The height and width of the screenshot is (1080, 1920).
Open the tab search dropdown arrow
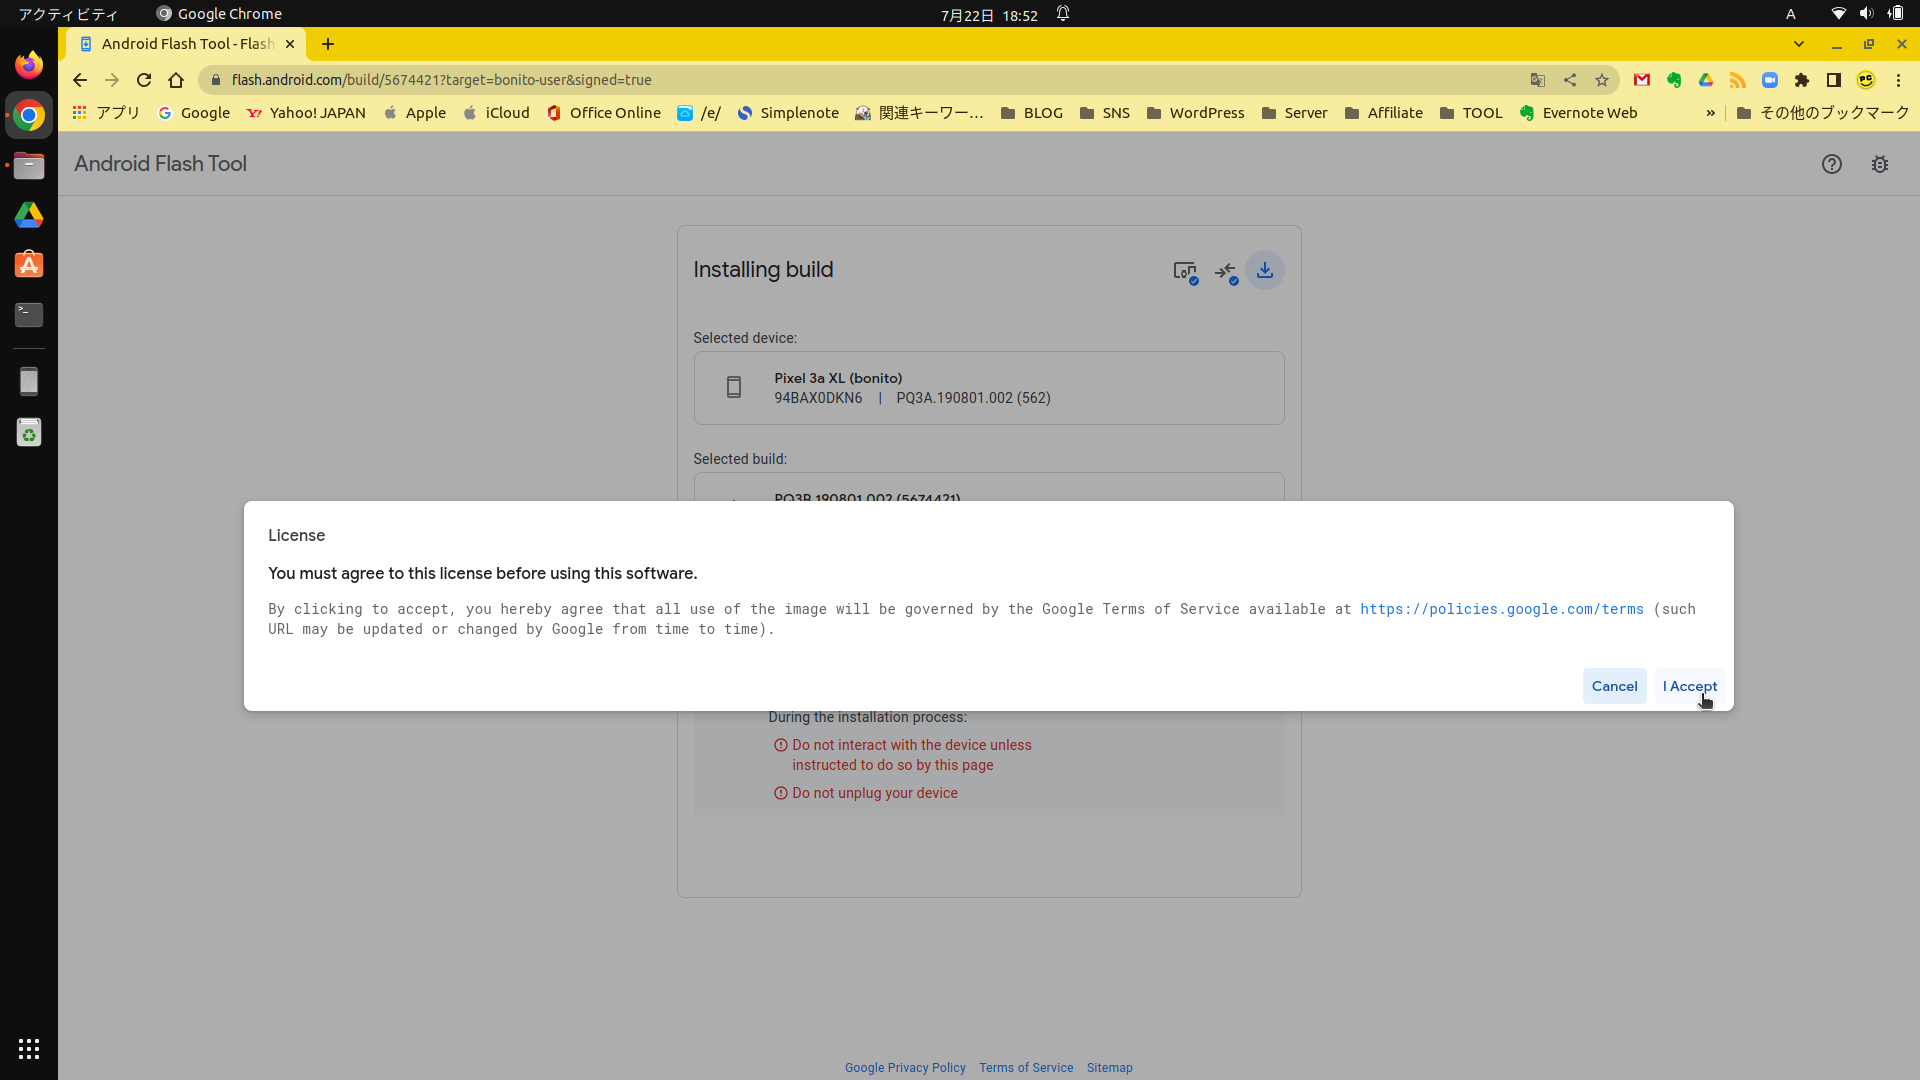coord(1798,44)
